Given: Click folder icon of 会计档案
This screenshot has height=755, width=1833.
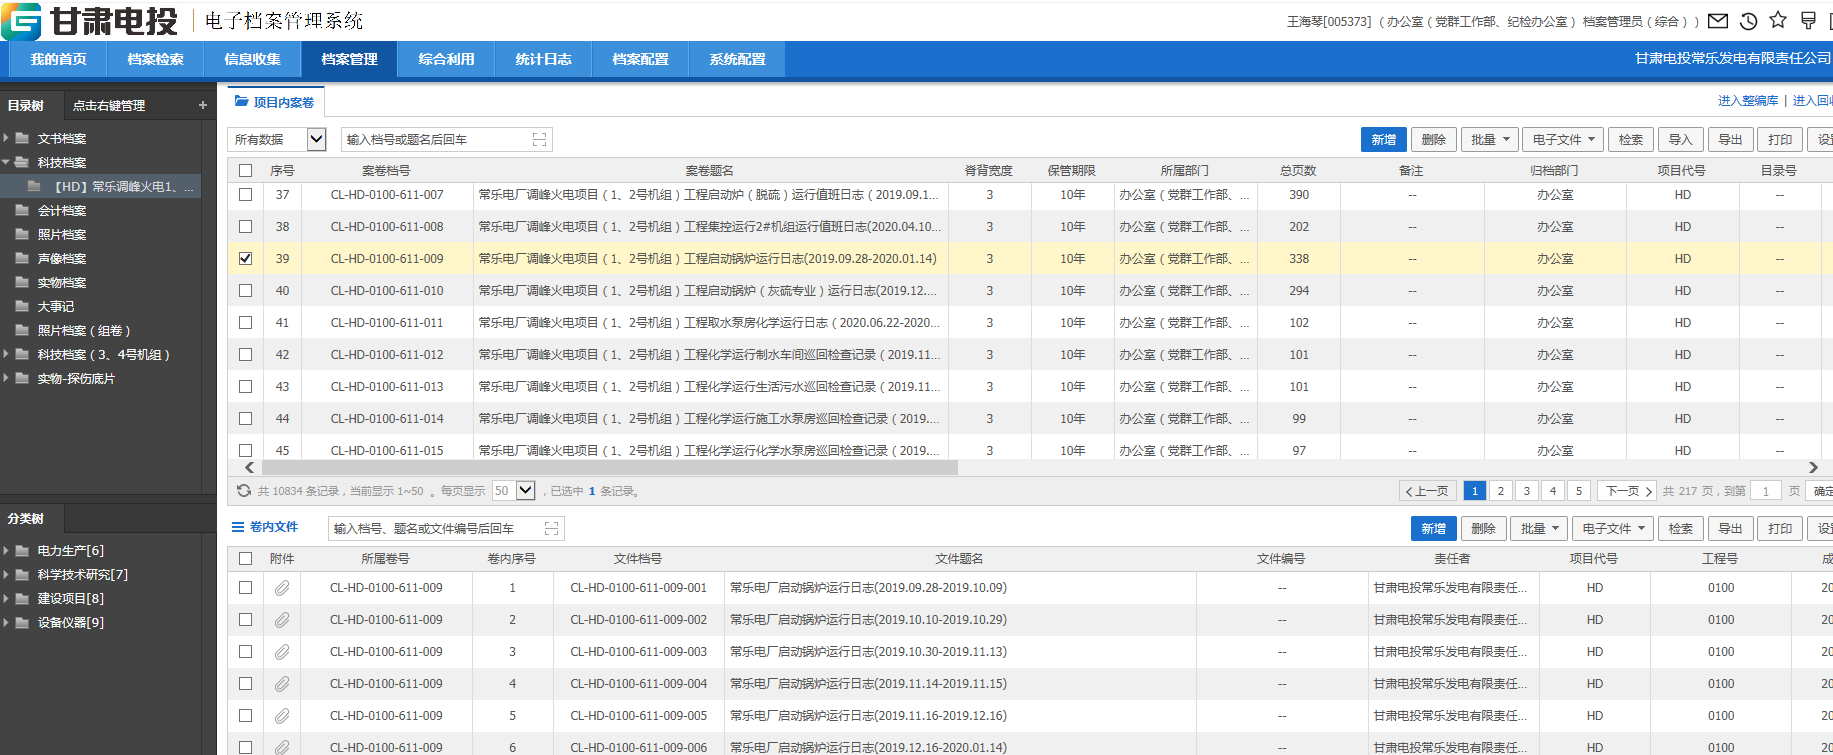Looking at the screenshot, I should pos(22,210).
